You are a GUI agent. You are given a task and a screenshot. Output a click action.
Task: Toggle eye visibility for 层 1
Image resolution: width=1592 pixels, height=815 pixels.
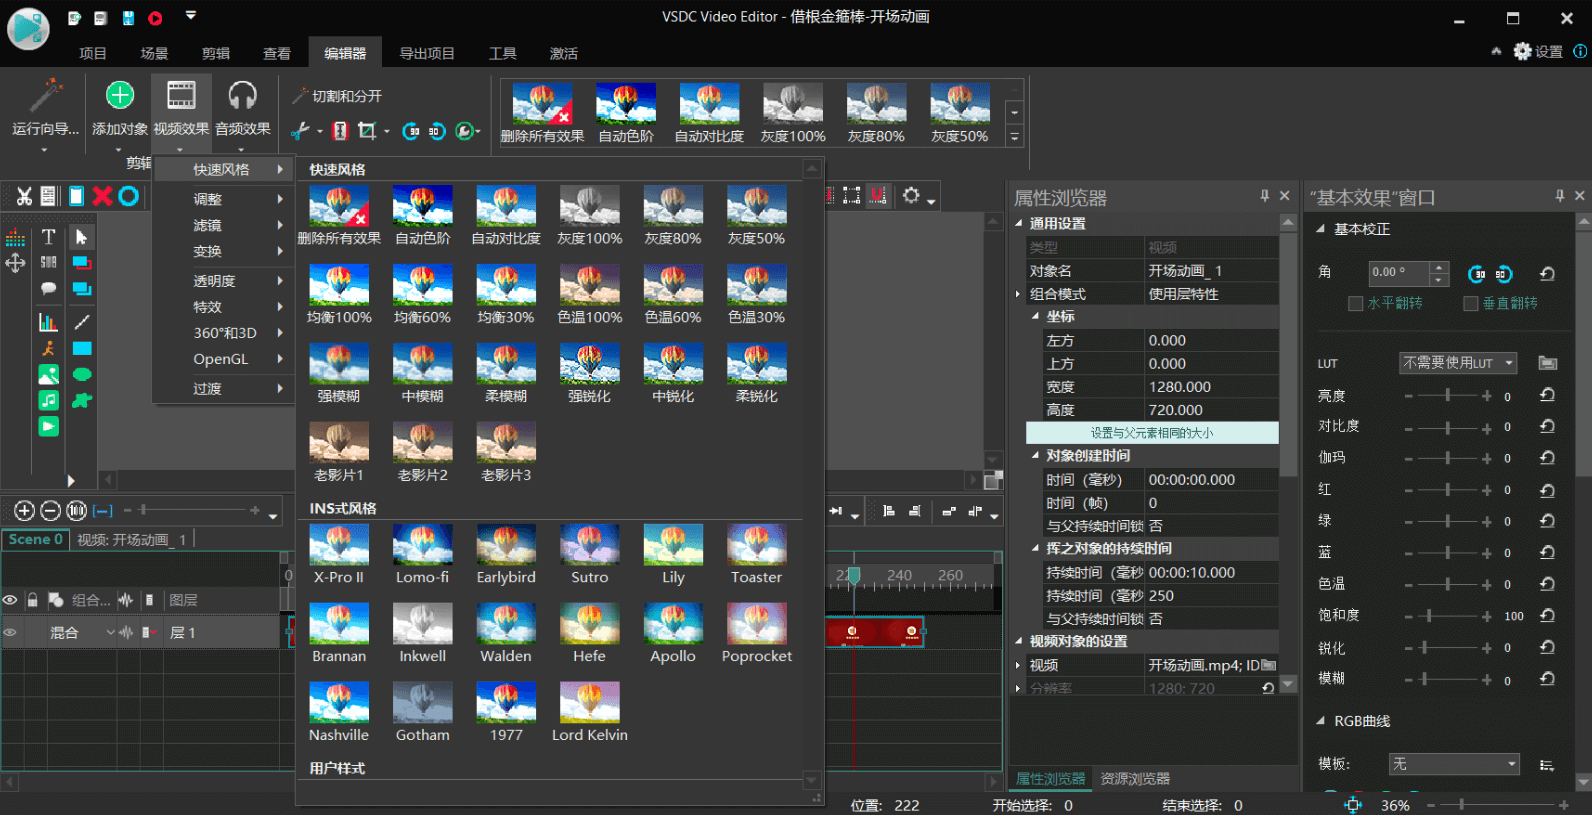[11, 632]
